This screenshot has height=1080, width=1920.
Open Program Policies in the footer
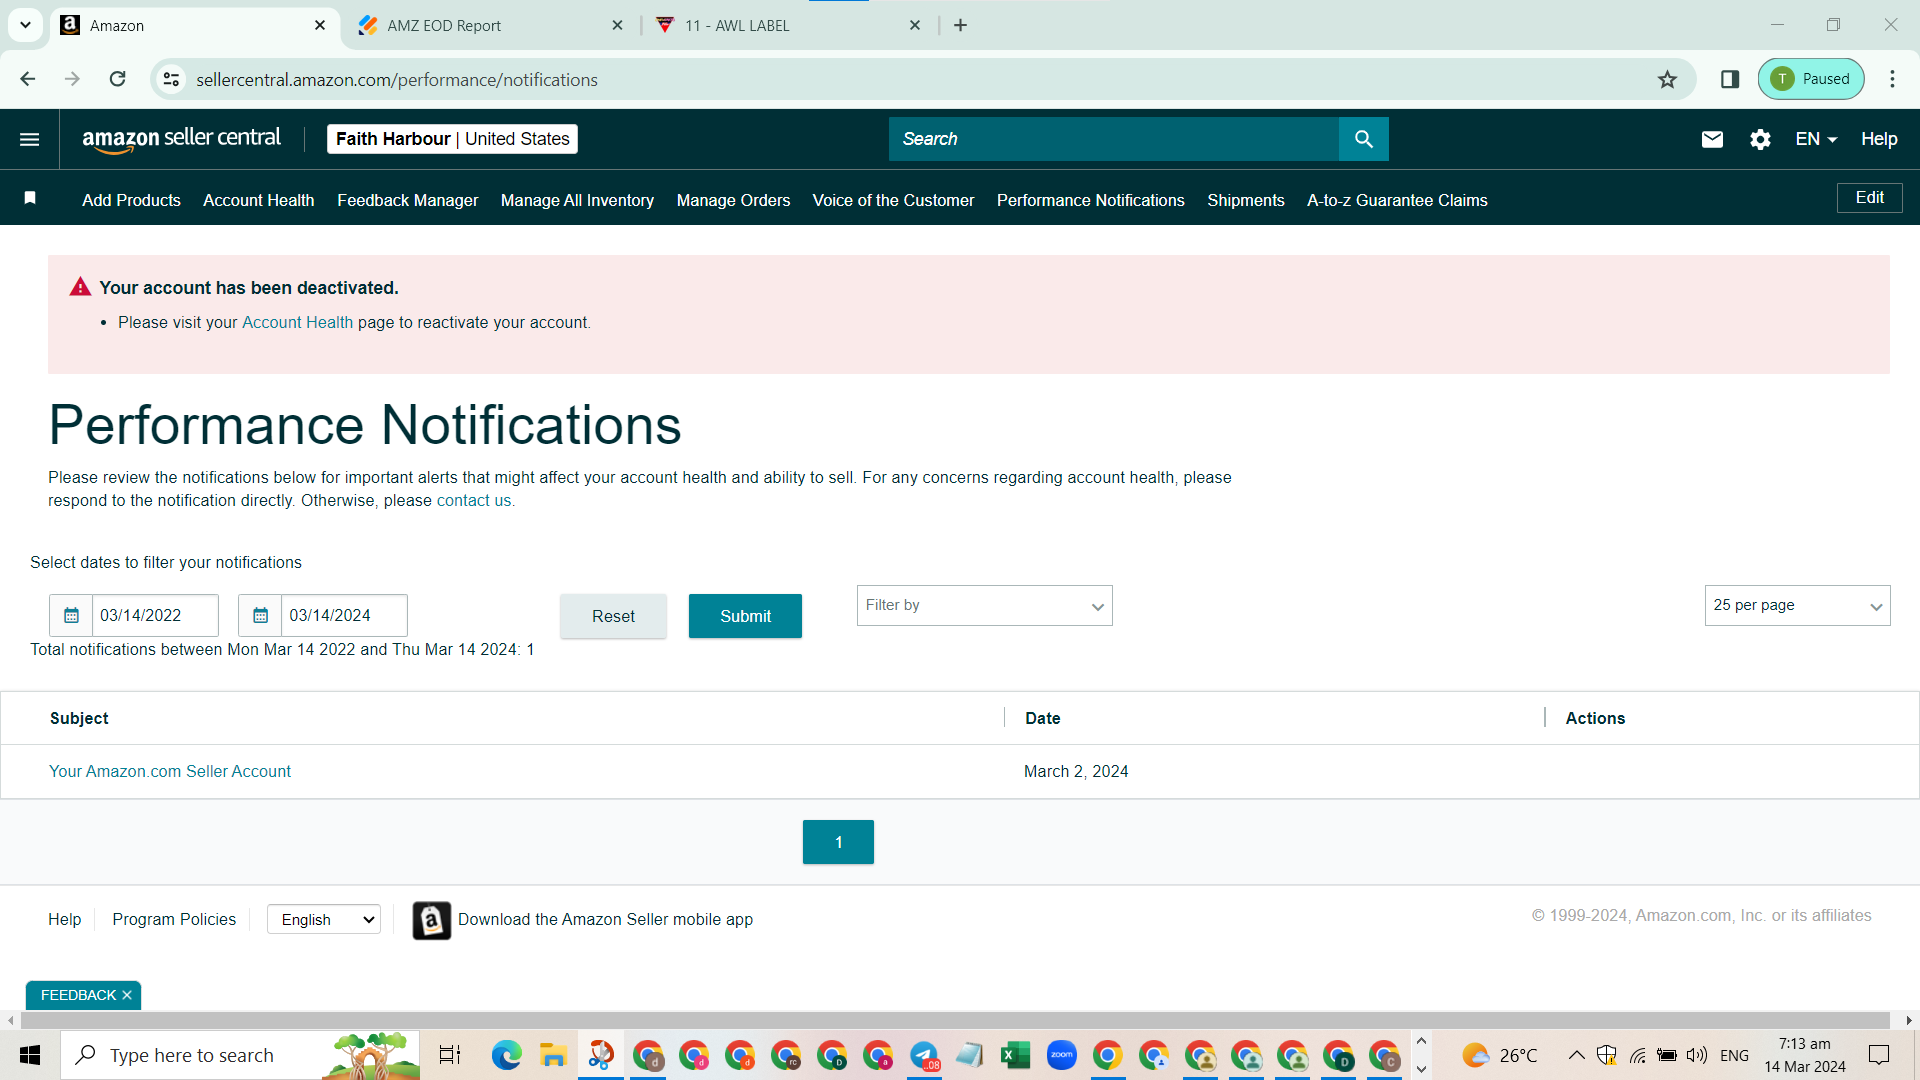(x=174, y=919)
